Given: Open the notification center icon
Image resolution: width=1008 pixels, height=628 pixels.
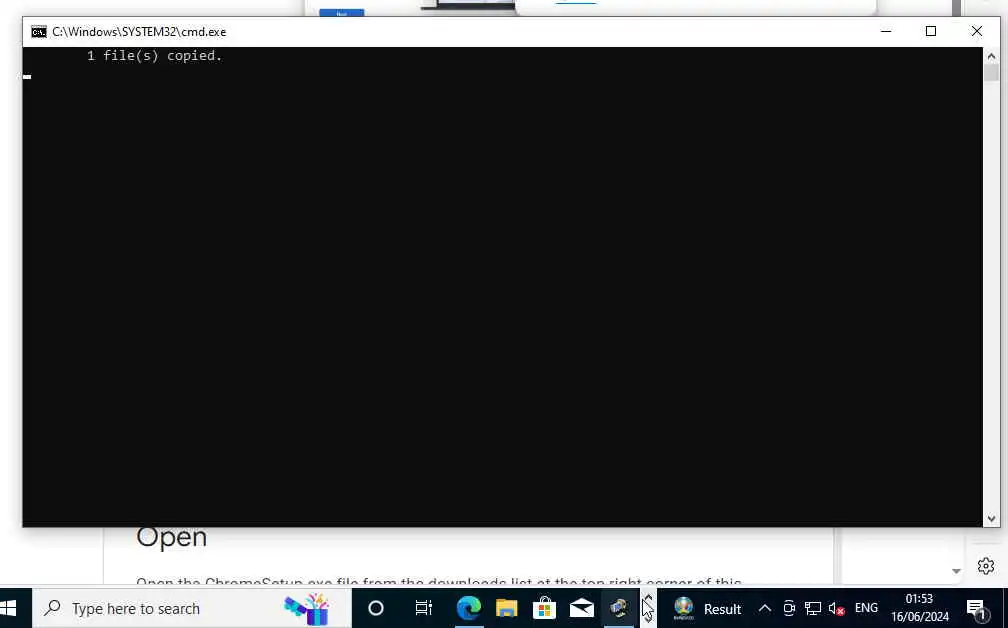Looking at the screenshot, I should click(x=976, y=608).
